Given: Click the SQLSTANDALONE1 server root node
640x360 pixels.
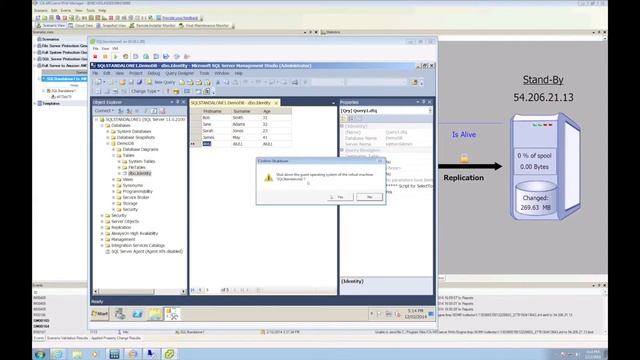Looking at the screenshot, I should coord(145,120).
